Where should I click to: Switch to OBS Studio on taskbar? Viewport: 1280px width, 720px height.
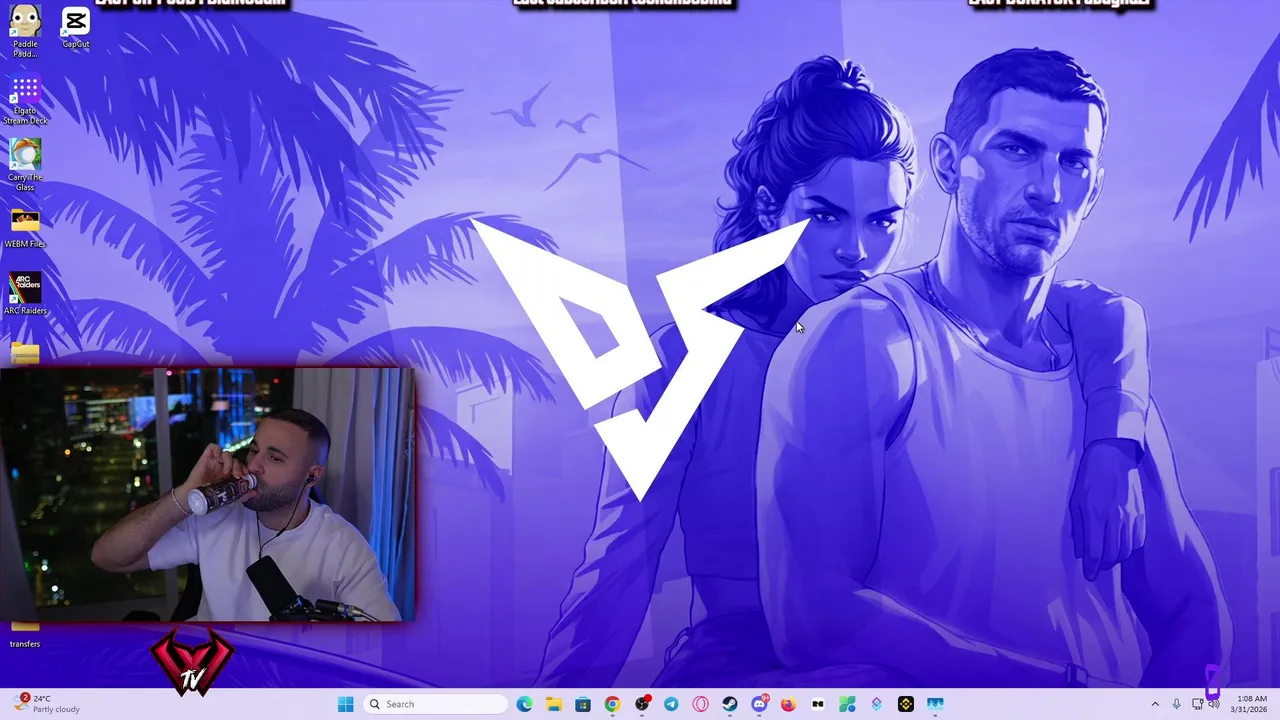pos(642,704)
